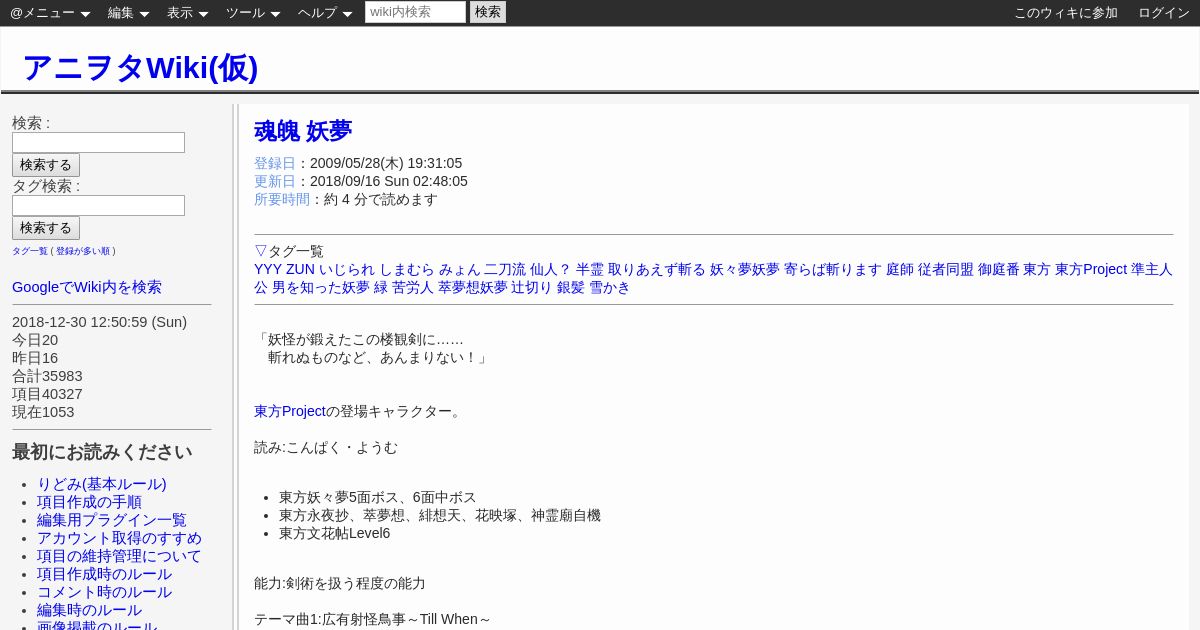
Task: Open the 表示 dropdown menu
Action: pos(187,13)
